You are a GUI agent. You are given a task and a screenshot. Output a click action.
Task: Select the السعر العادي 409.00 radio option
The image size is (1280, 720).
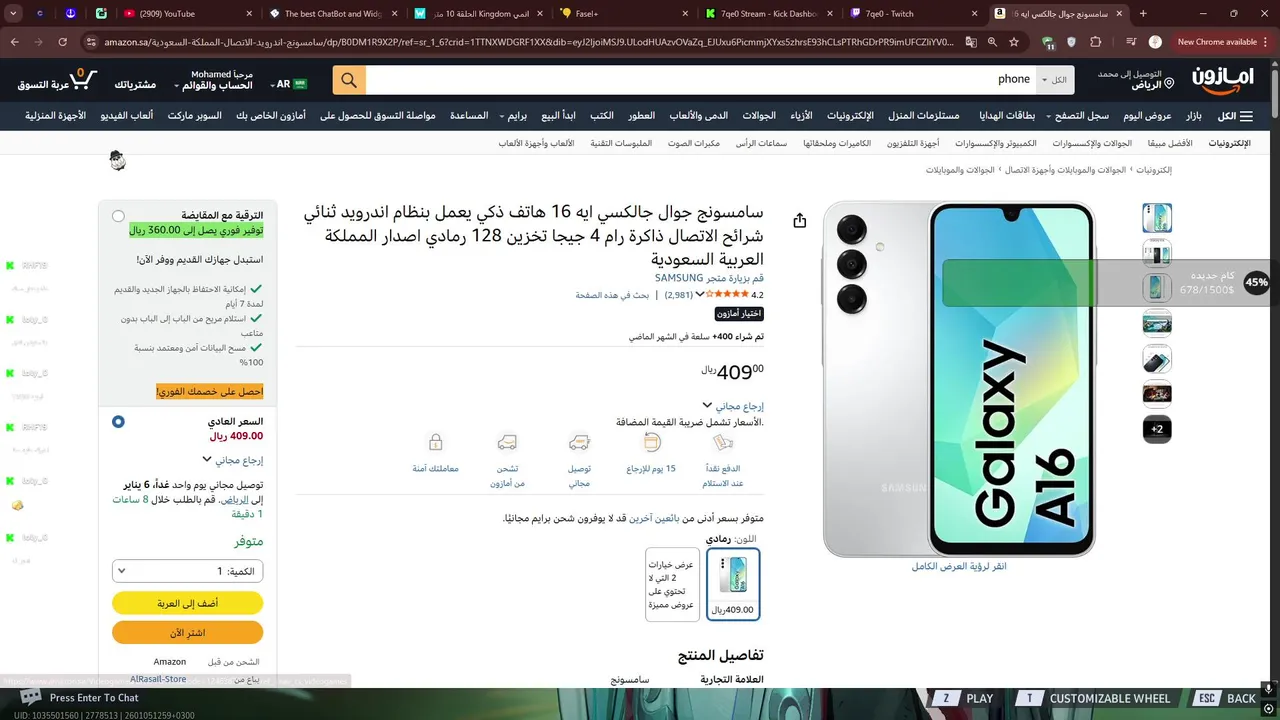[x=118, y=422]
